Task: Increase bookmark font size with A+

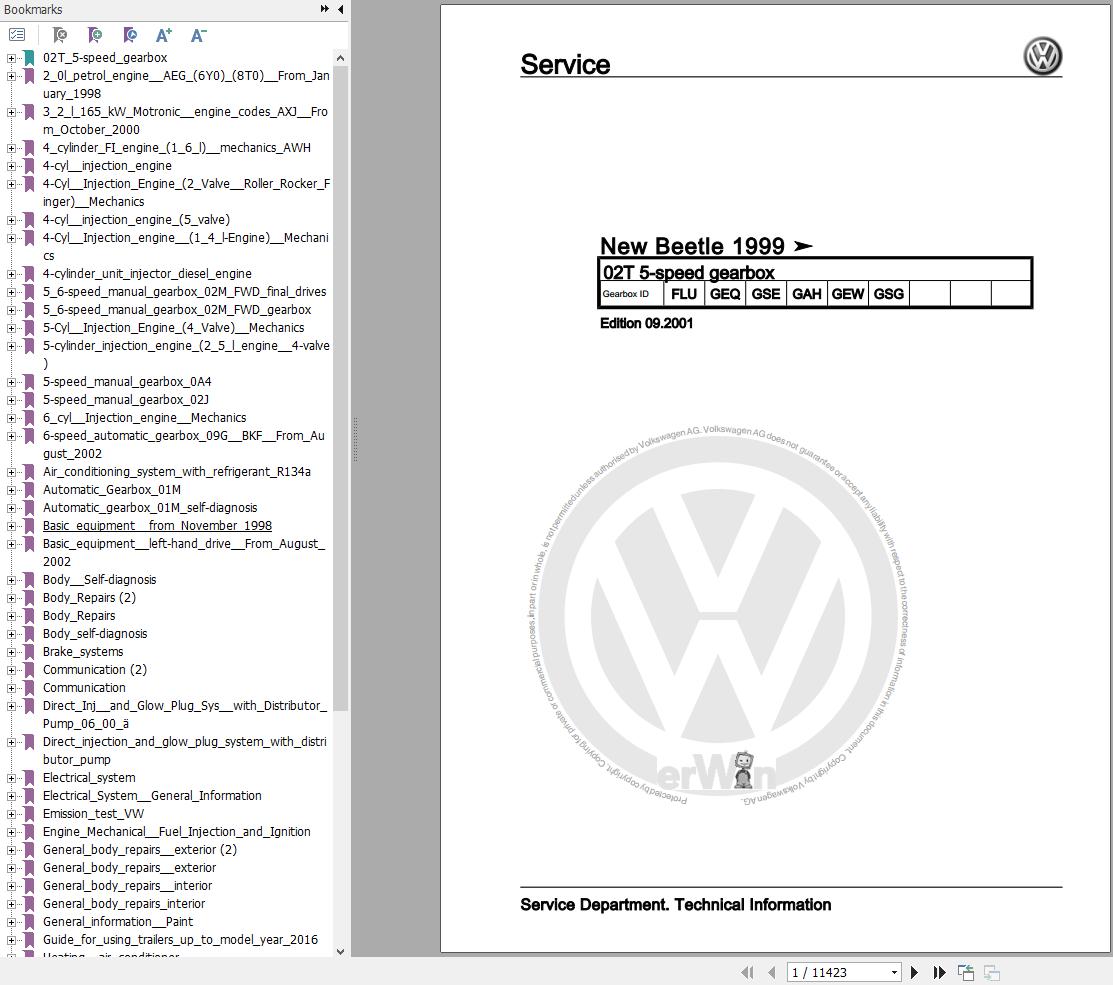Action: coord(164,35)
